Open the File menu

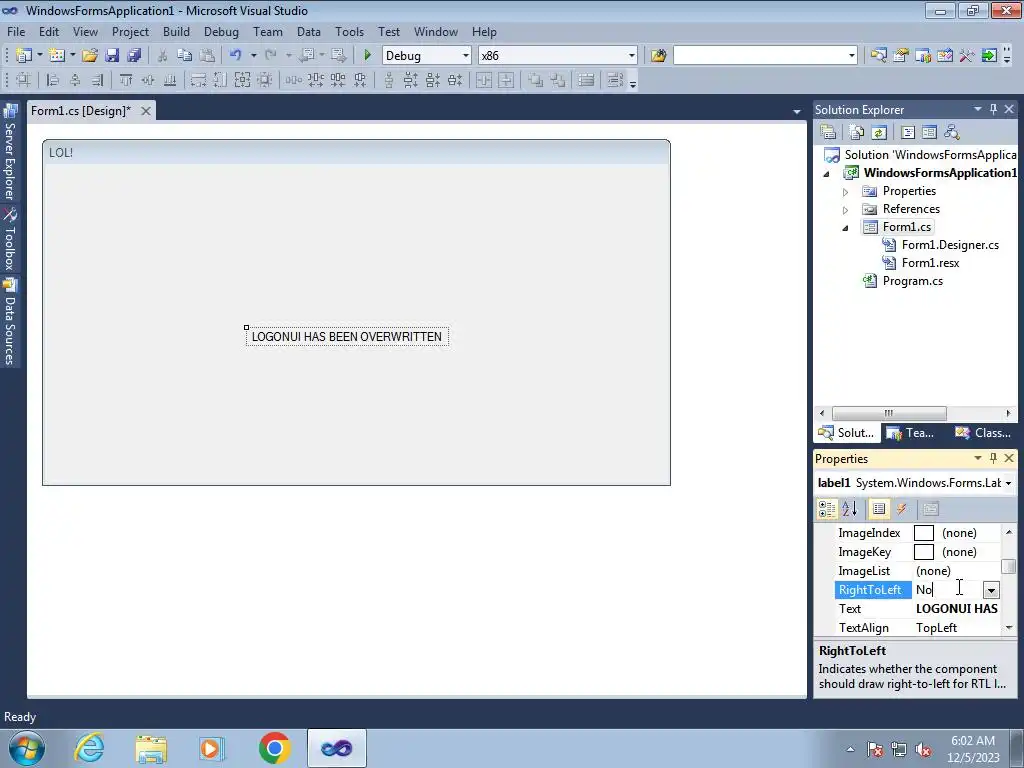click(16, 31)
